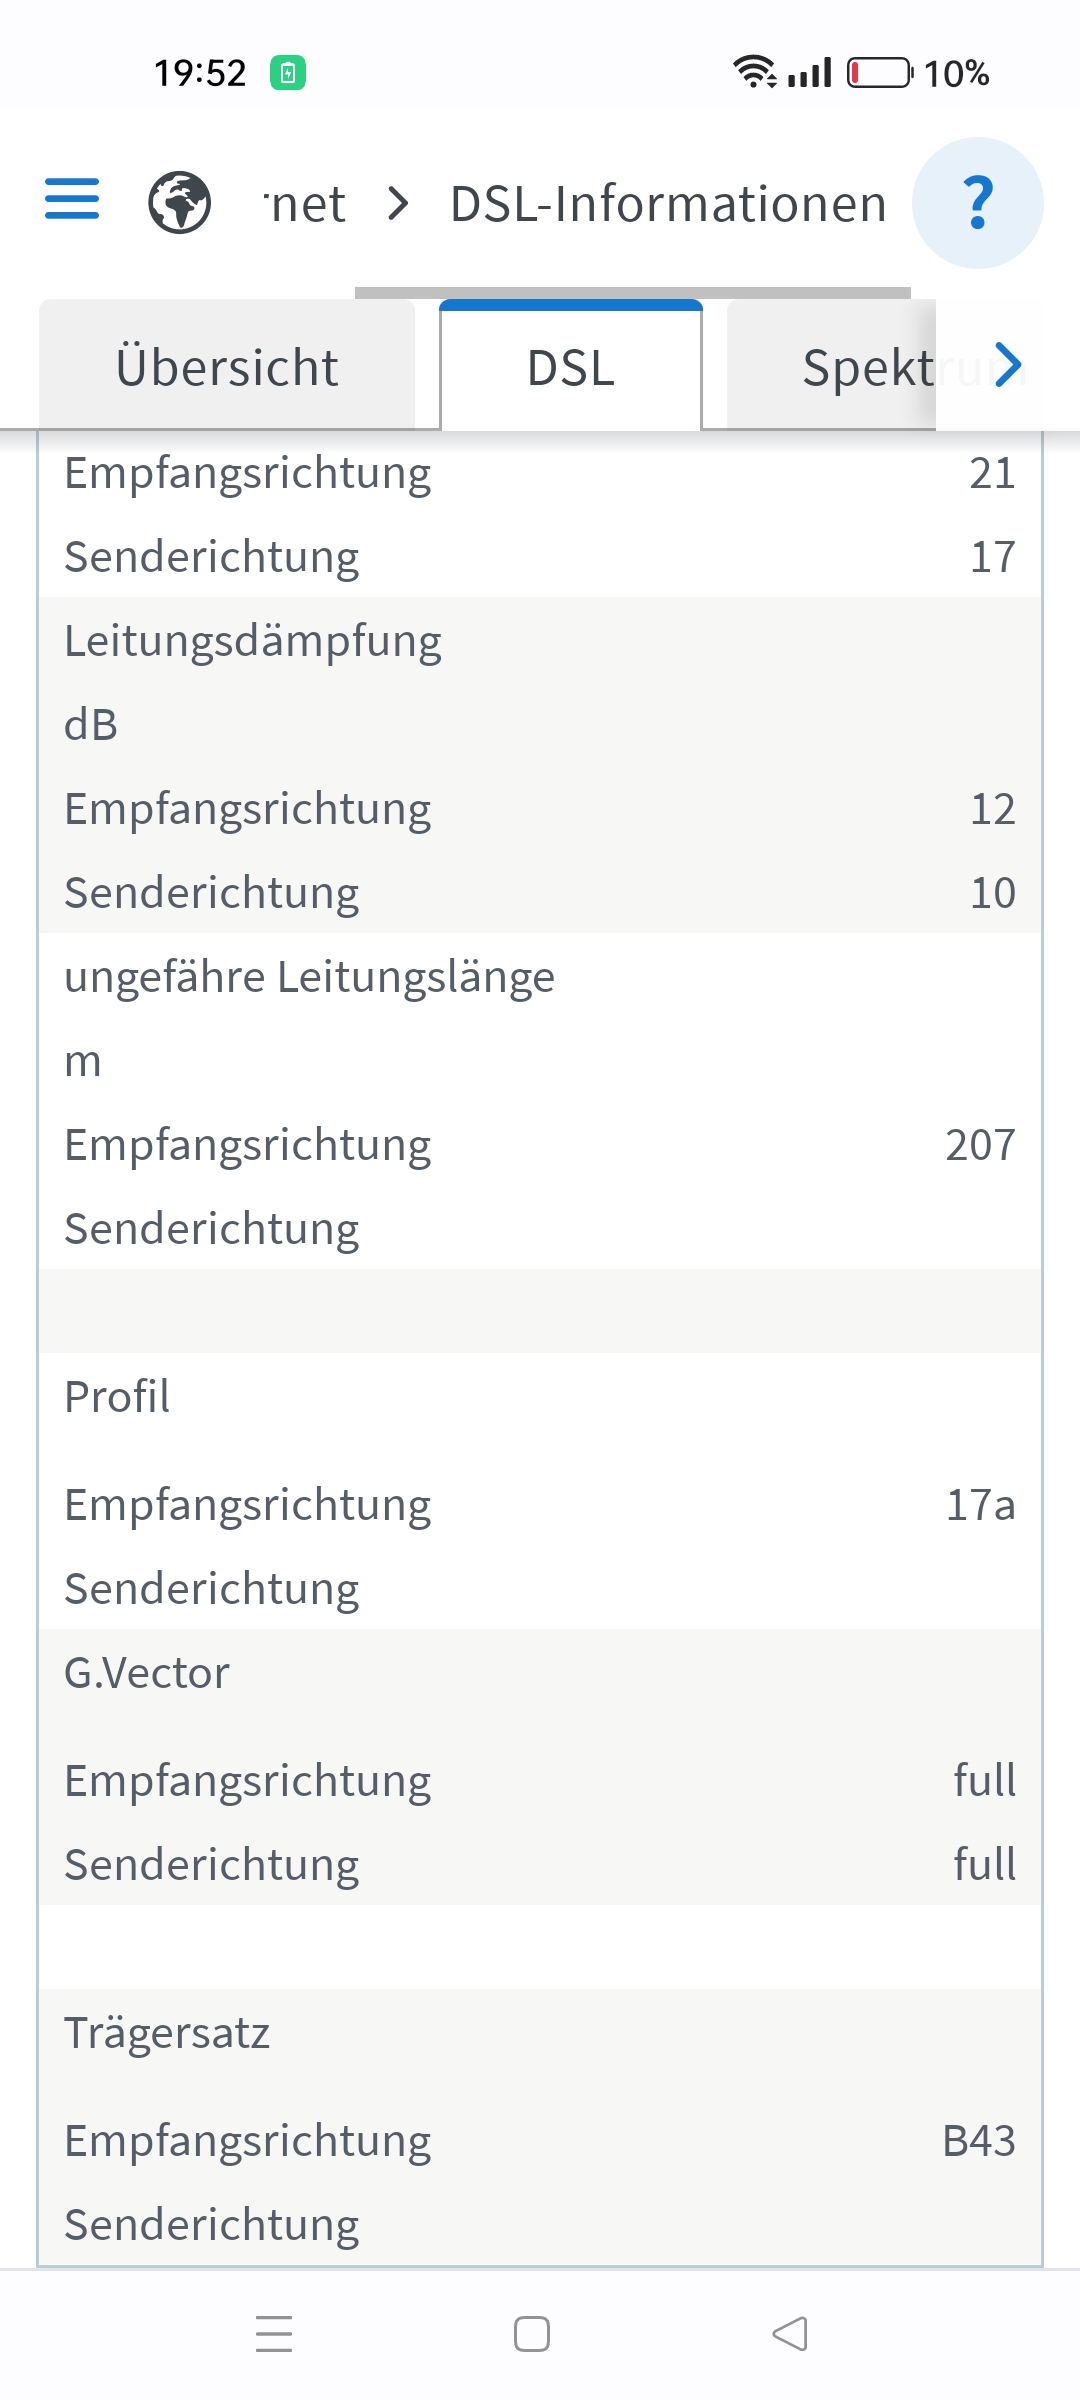Image resolution: width=1080 pixels, height=2400 pixels.
Task: Open the hamburger navigation menu
Action: click(72, 199)
